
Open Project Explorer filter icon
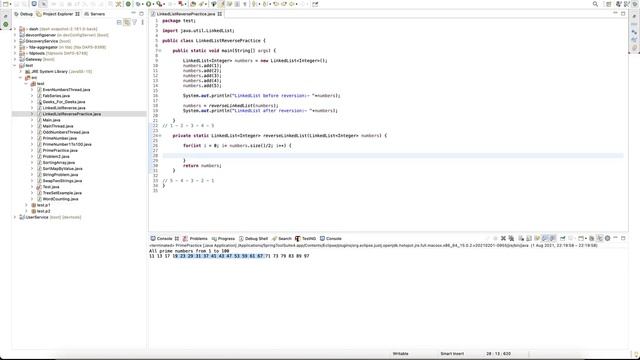(x=135, y=22)
